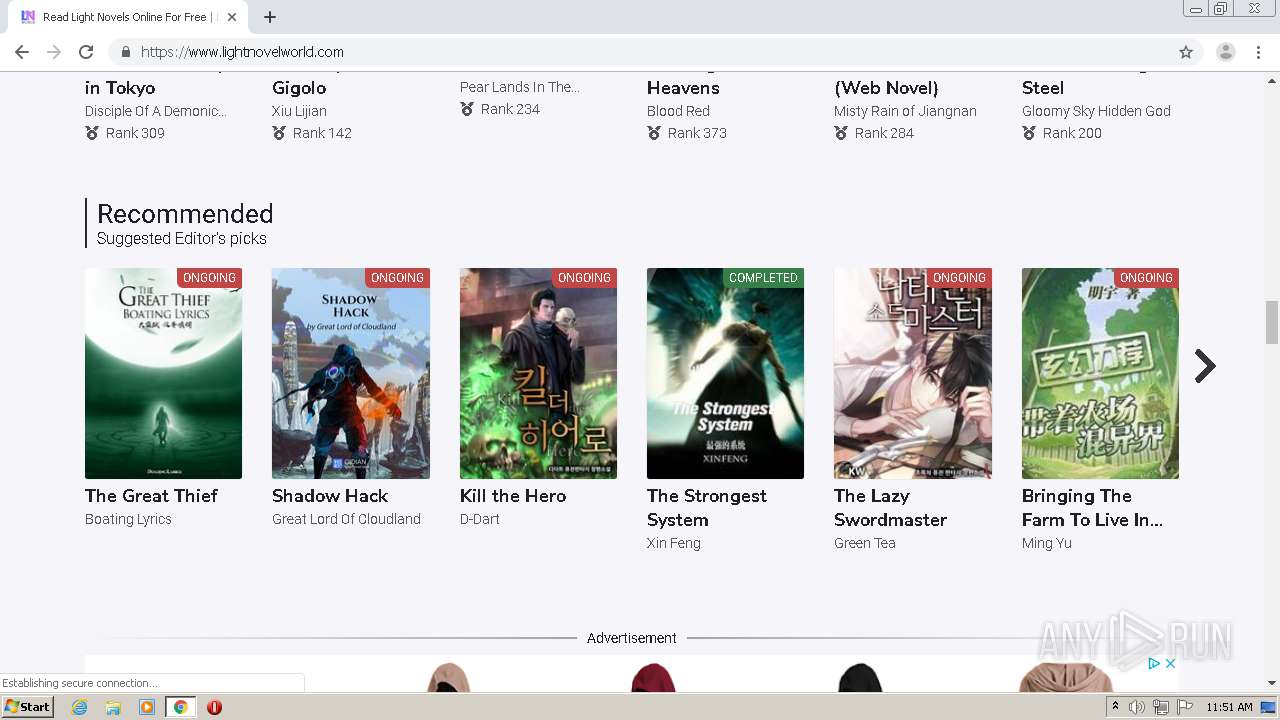The image size is (1280, 720).
Task: Click the rank medal icon beside Rank 309
Action: tap(92, 133)
